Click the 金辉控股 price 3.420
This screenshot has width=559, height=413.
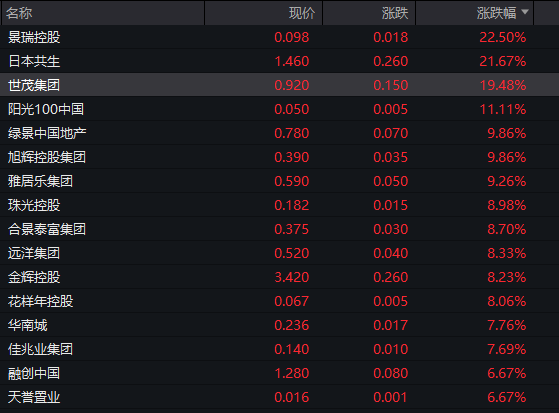[x=292, y=277]
